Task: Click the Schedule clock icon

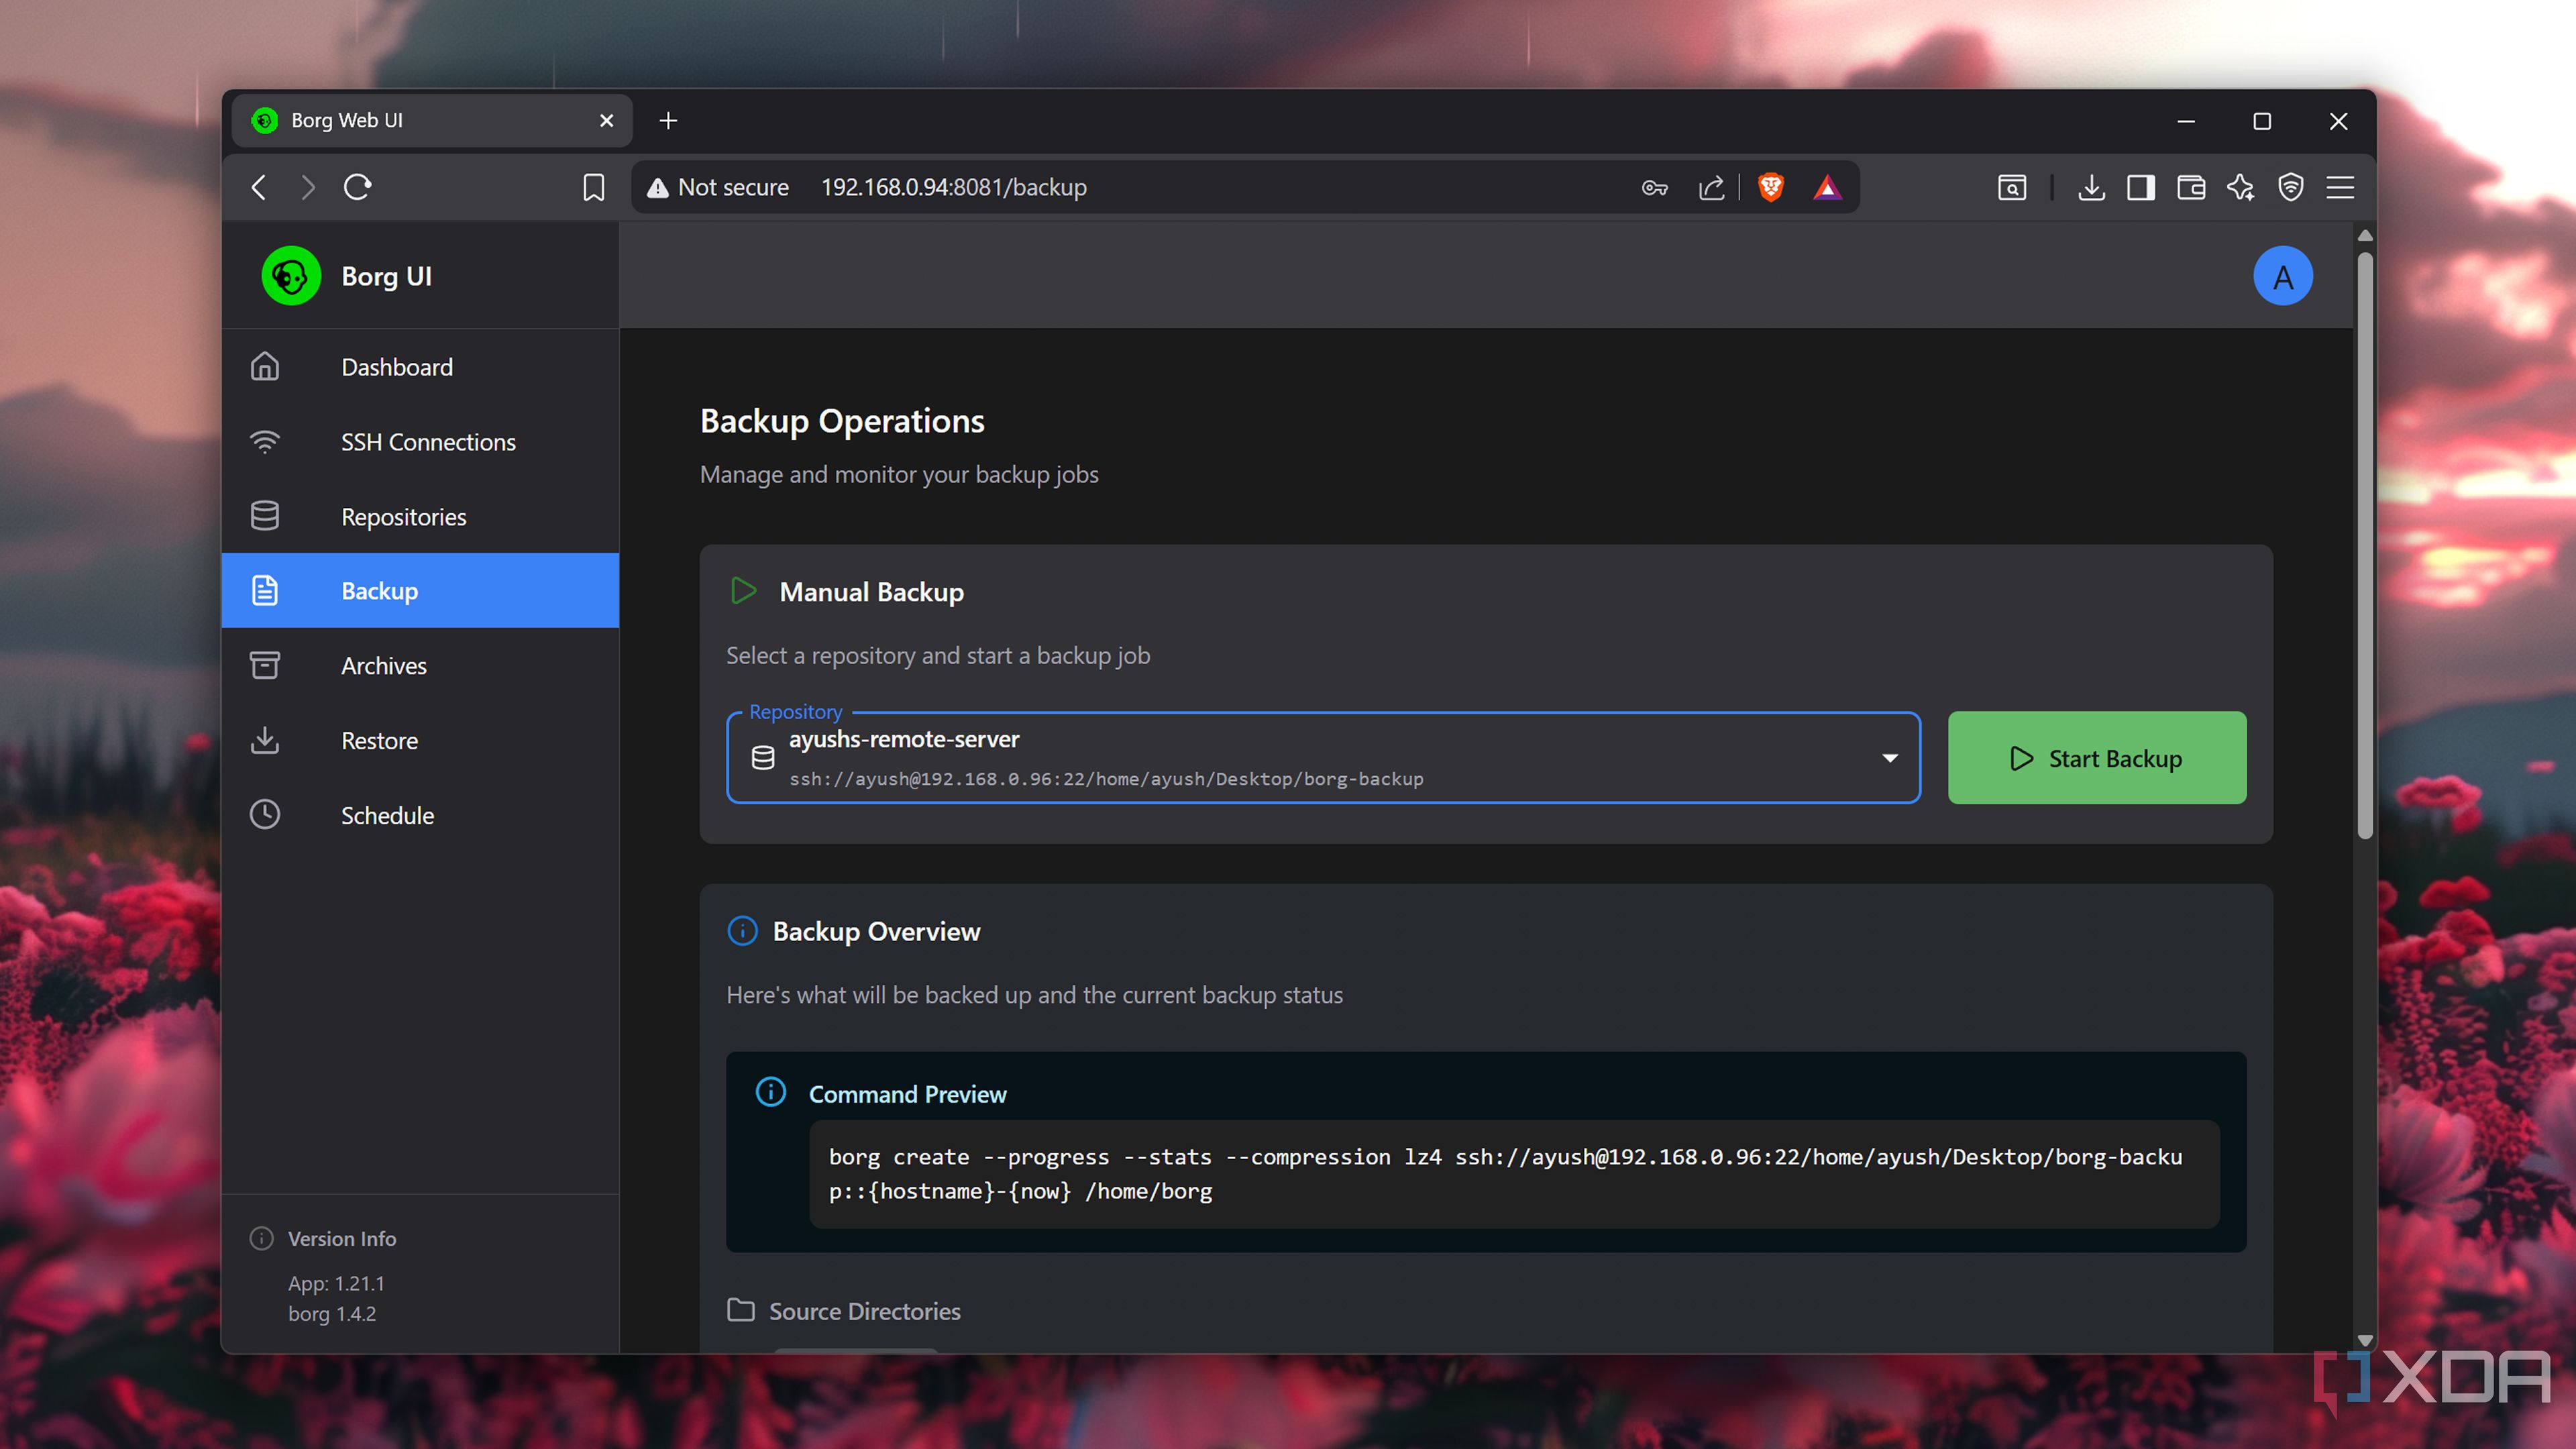Action: click(x=265, y=815)
